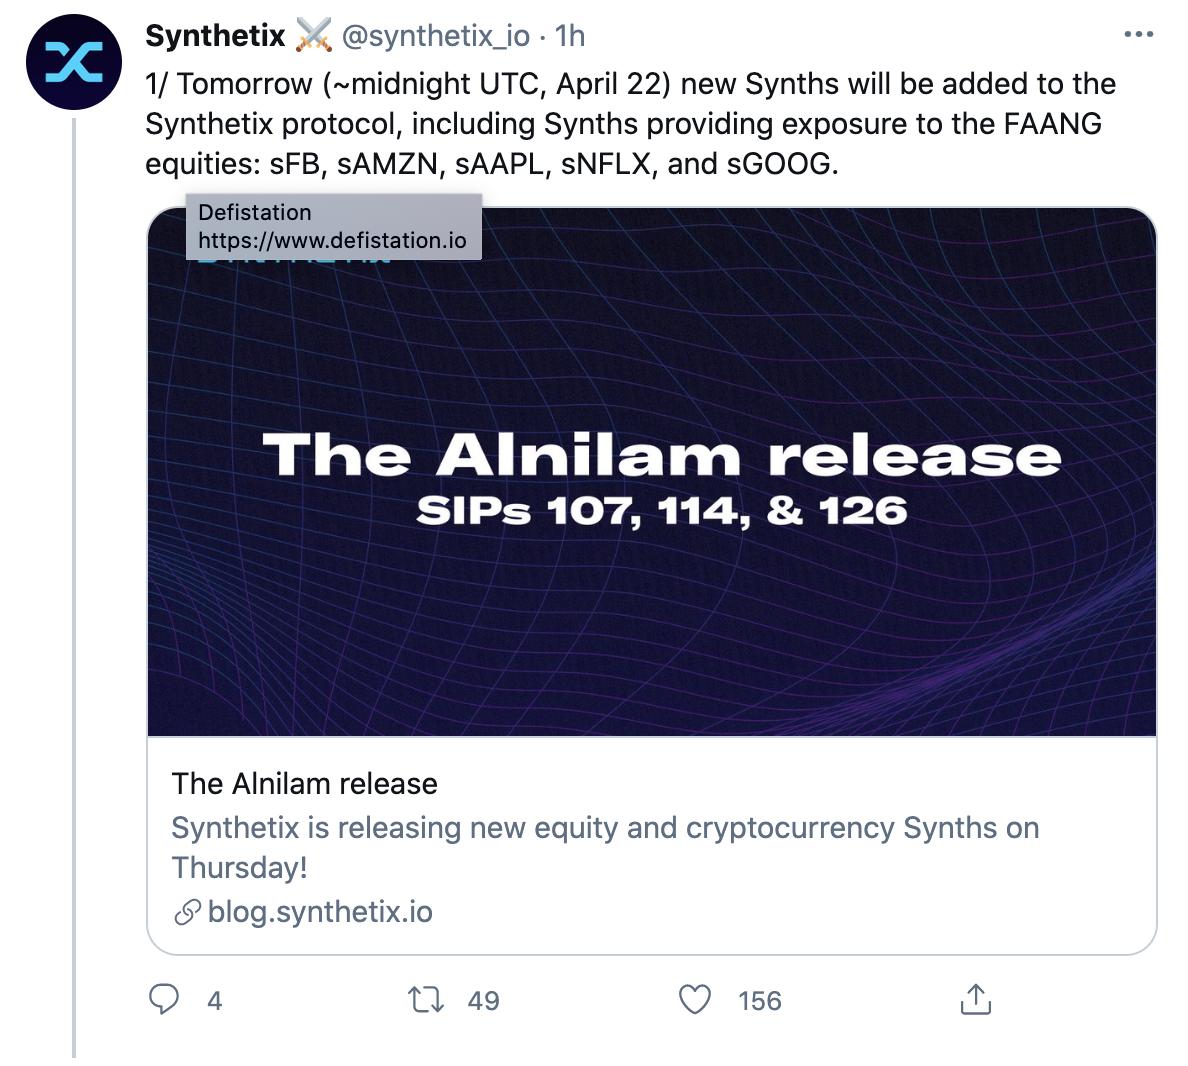This screenshot has height=1066, width=1188.
Task: Open the share tweet icon
Action: [976, 999]
